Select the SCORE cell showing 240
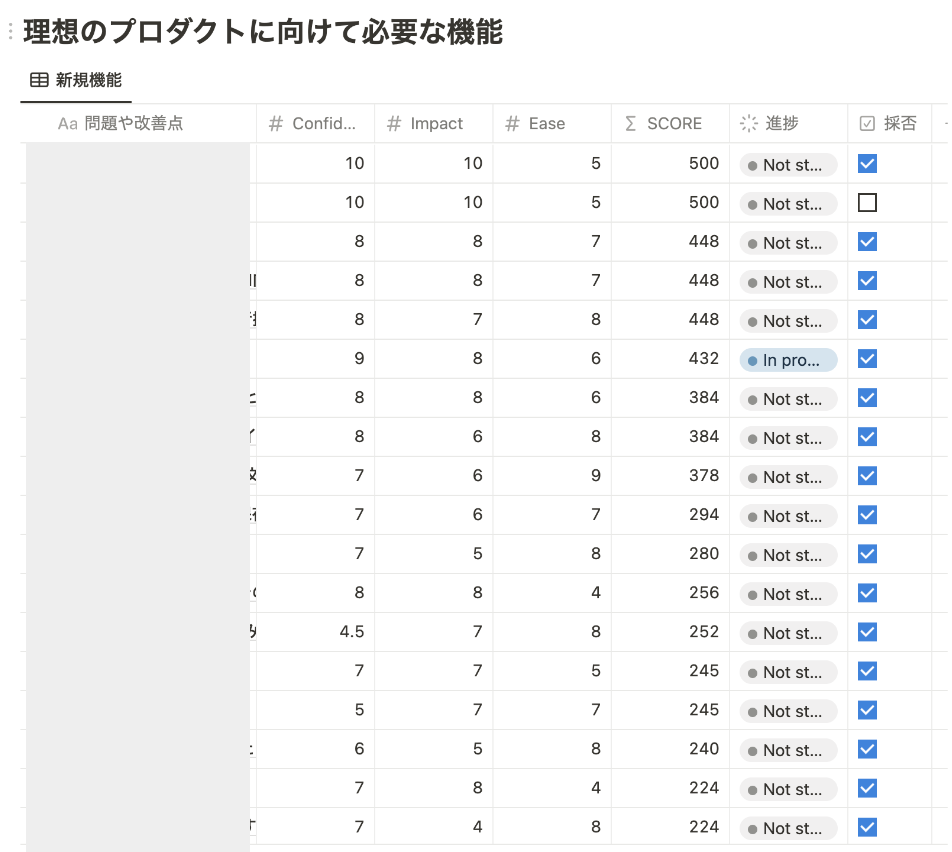Screen dimensions: 952x852 (x=670, y=749)
